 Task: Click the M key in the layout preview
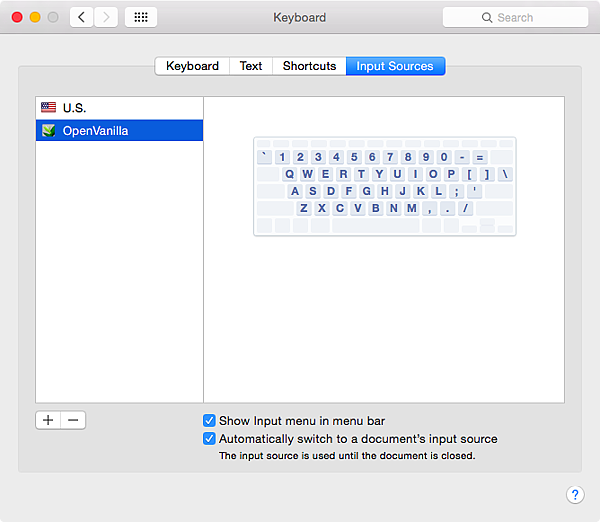tap(412, 208)
